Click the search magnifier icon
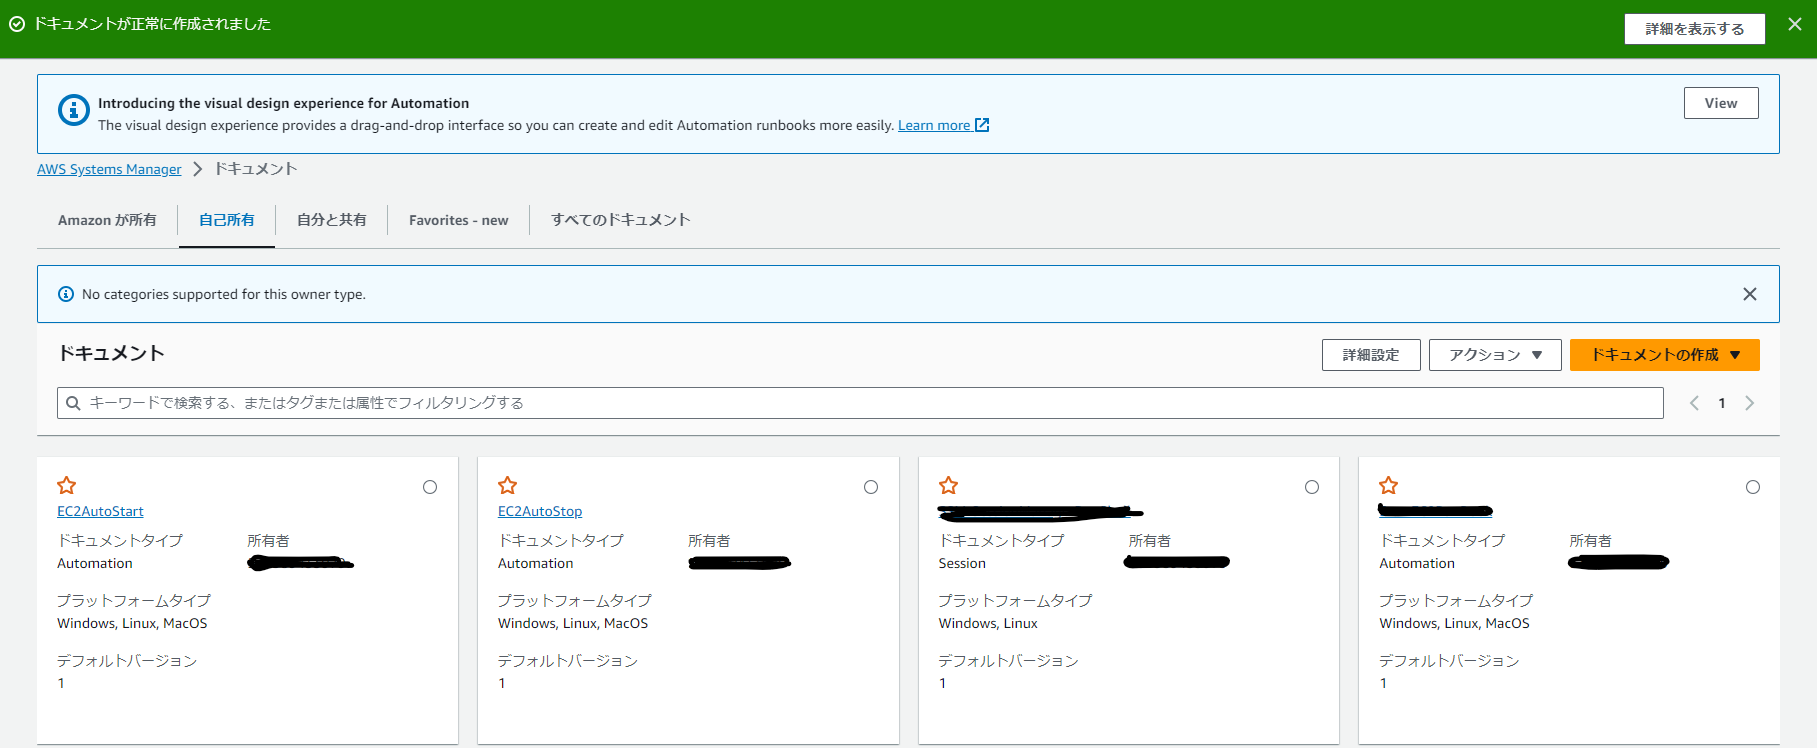The height and width of the screenshot is (748, 1817). coord(73,403)
